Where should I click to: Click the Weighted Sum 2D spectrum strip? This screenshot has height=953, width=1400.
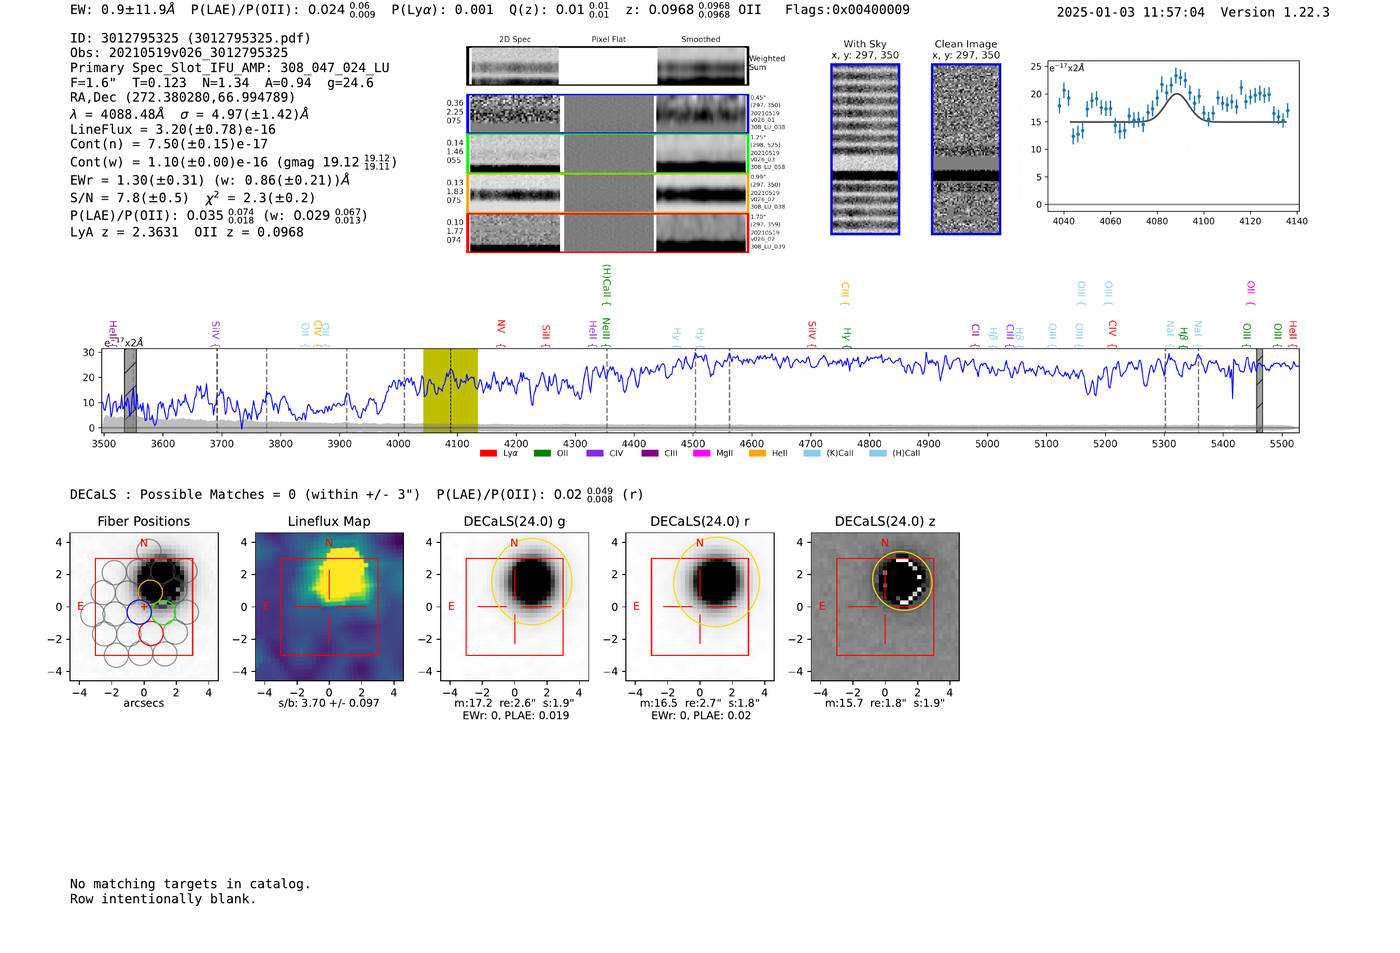point(608,66)
